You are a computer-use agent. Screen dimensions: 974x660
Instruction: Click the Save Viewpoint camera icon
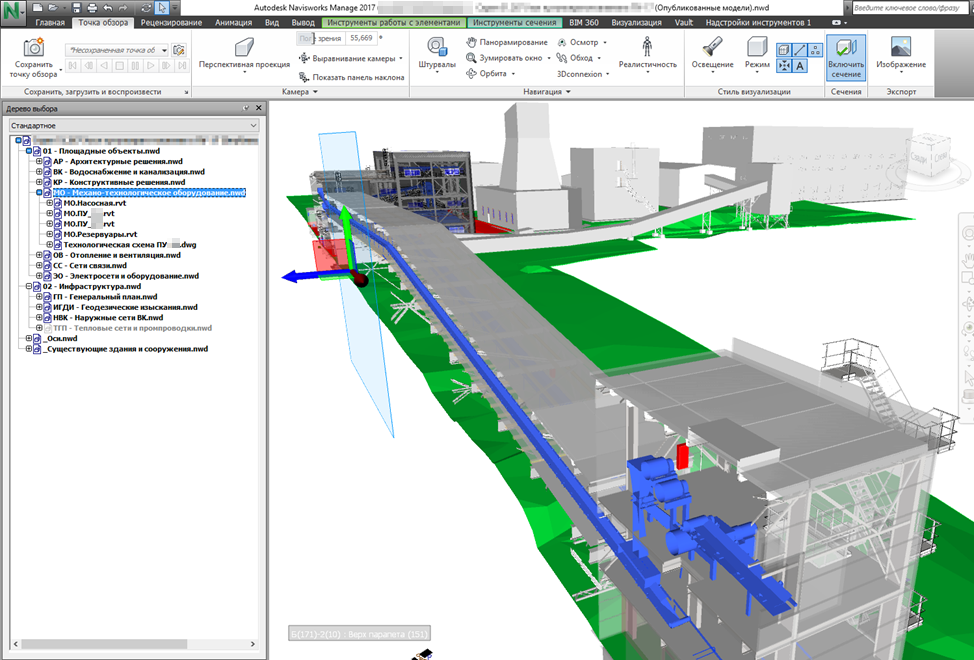[34, 47]
